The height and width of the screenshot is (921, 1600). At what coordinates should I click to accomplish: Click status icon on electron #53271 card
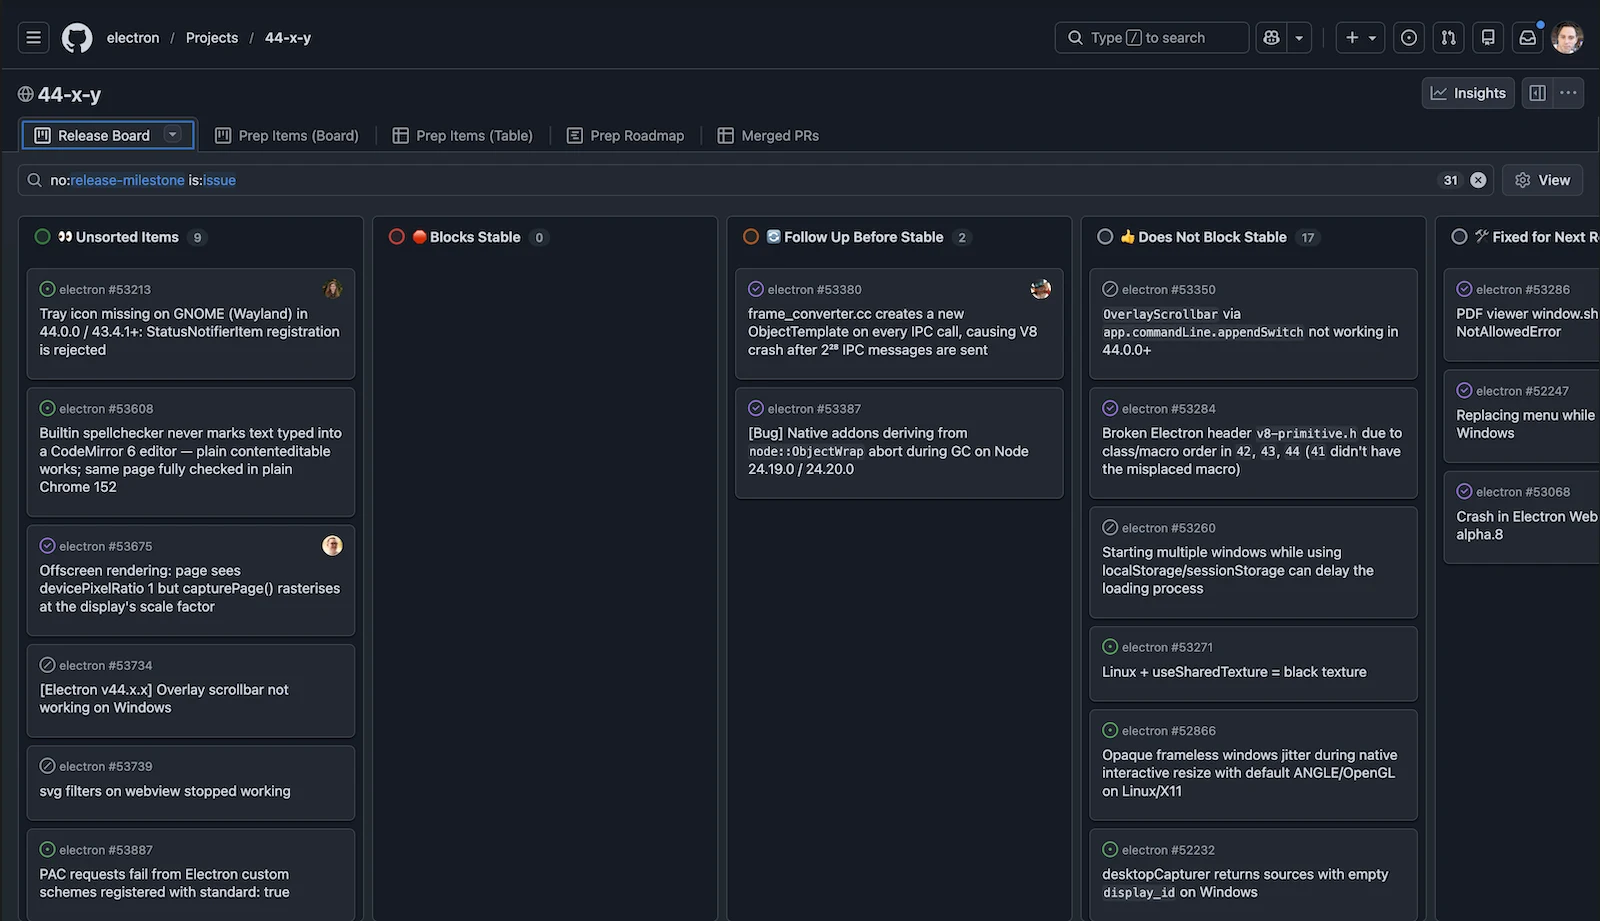[1110, 647]
